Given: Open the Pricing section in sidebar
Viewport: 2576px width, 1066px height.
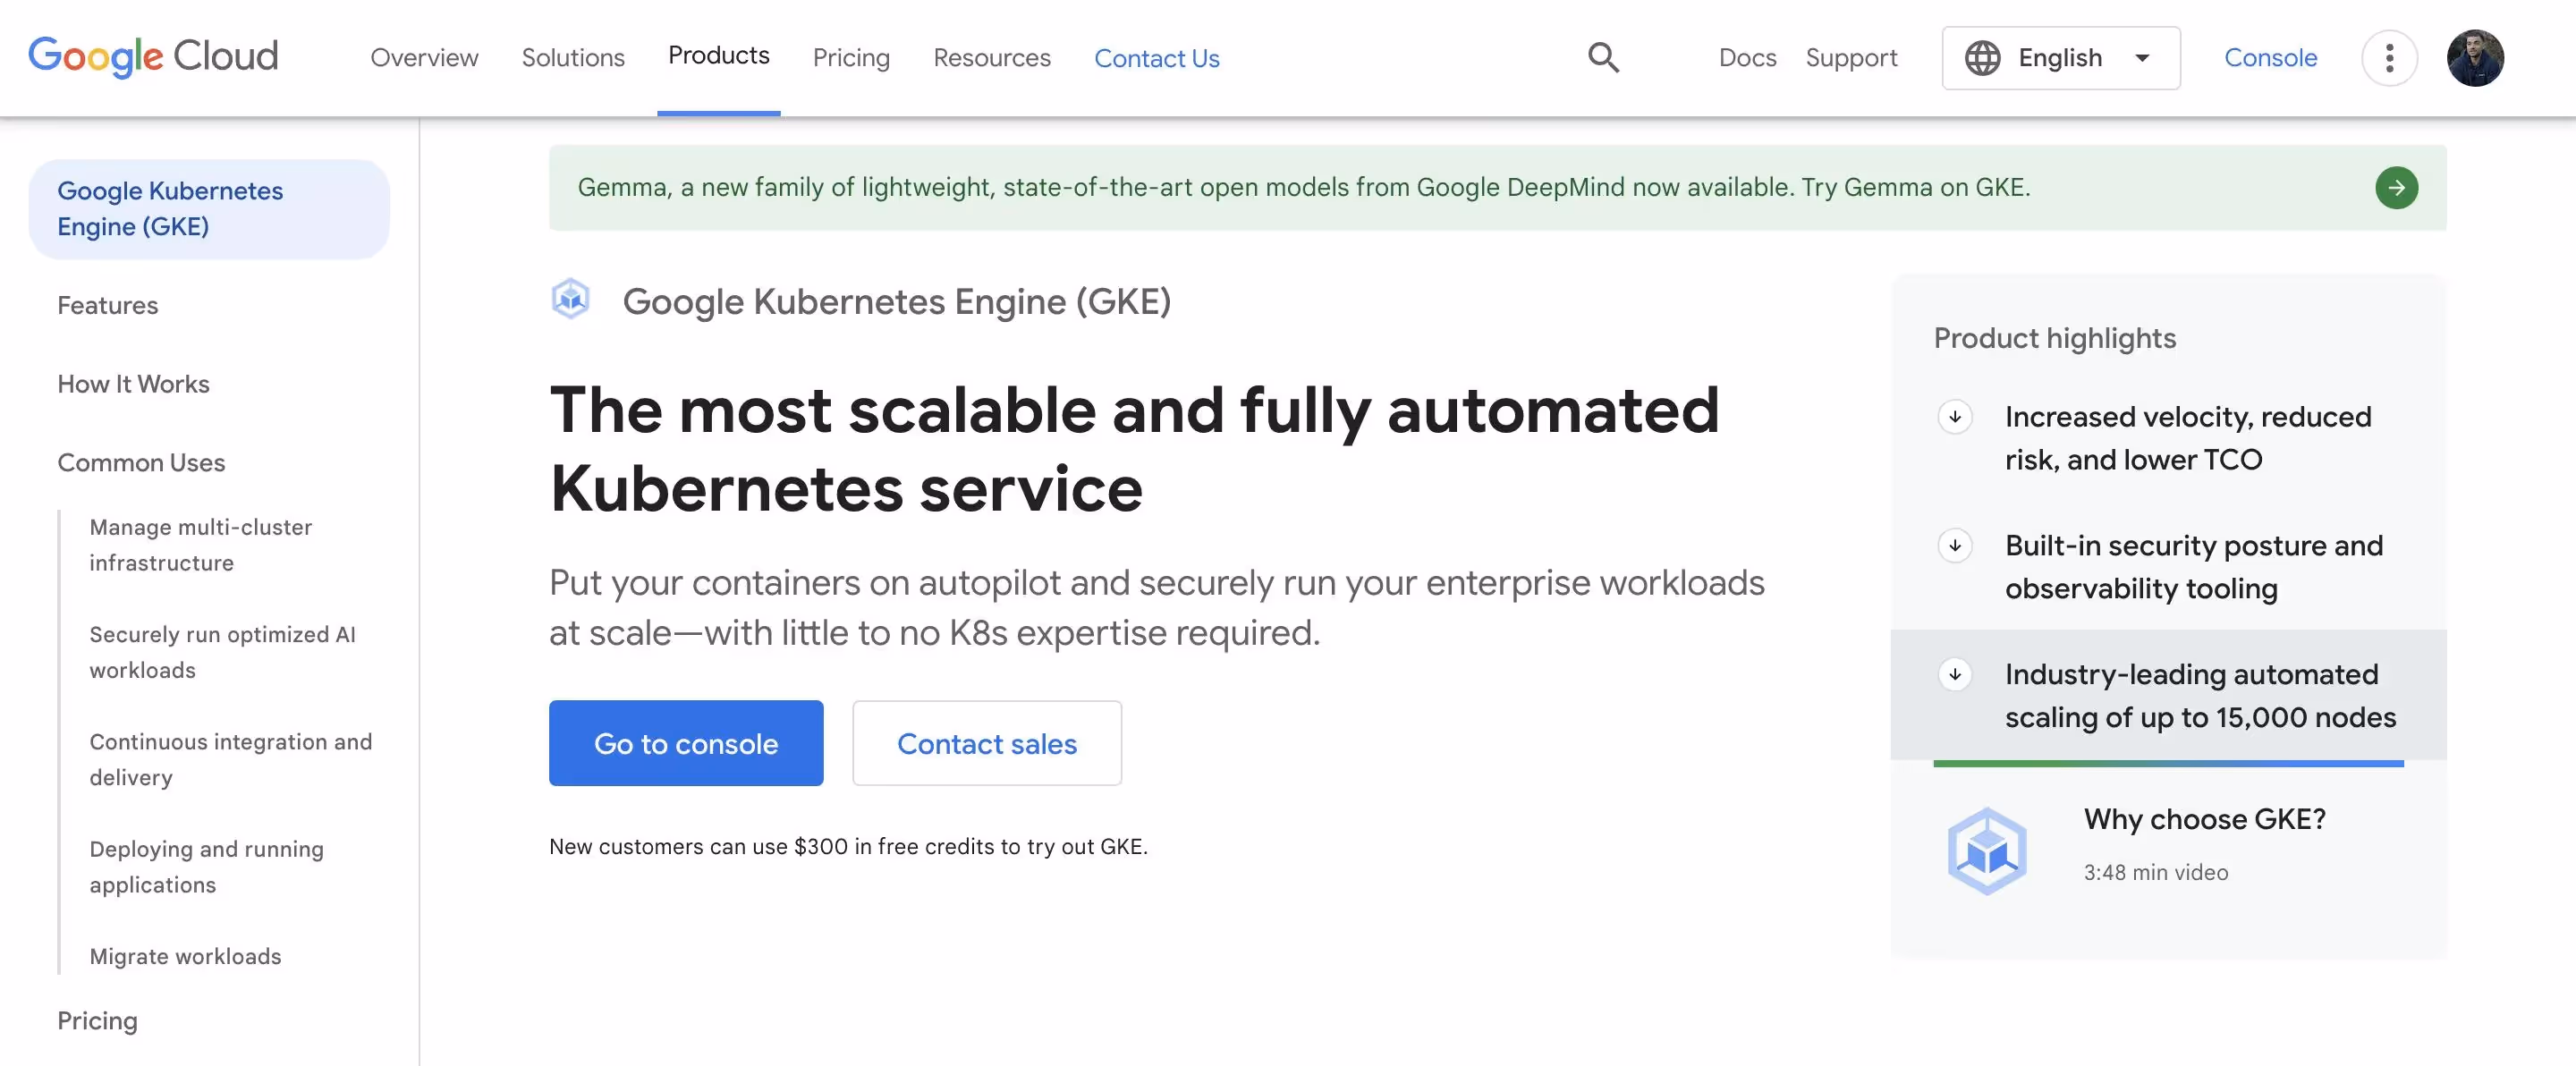Looking at the screenshot, I should pyautogui.click(x=97, y=1020).
